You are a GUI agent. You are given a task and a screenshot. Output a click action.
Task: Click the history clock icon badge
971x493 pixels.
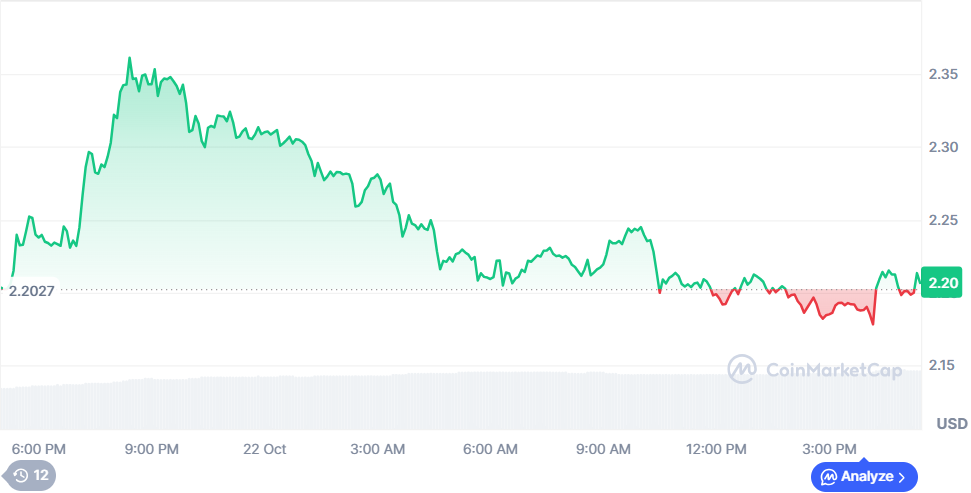click(20, 476)
